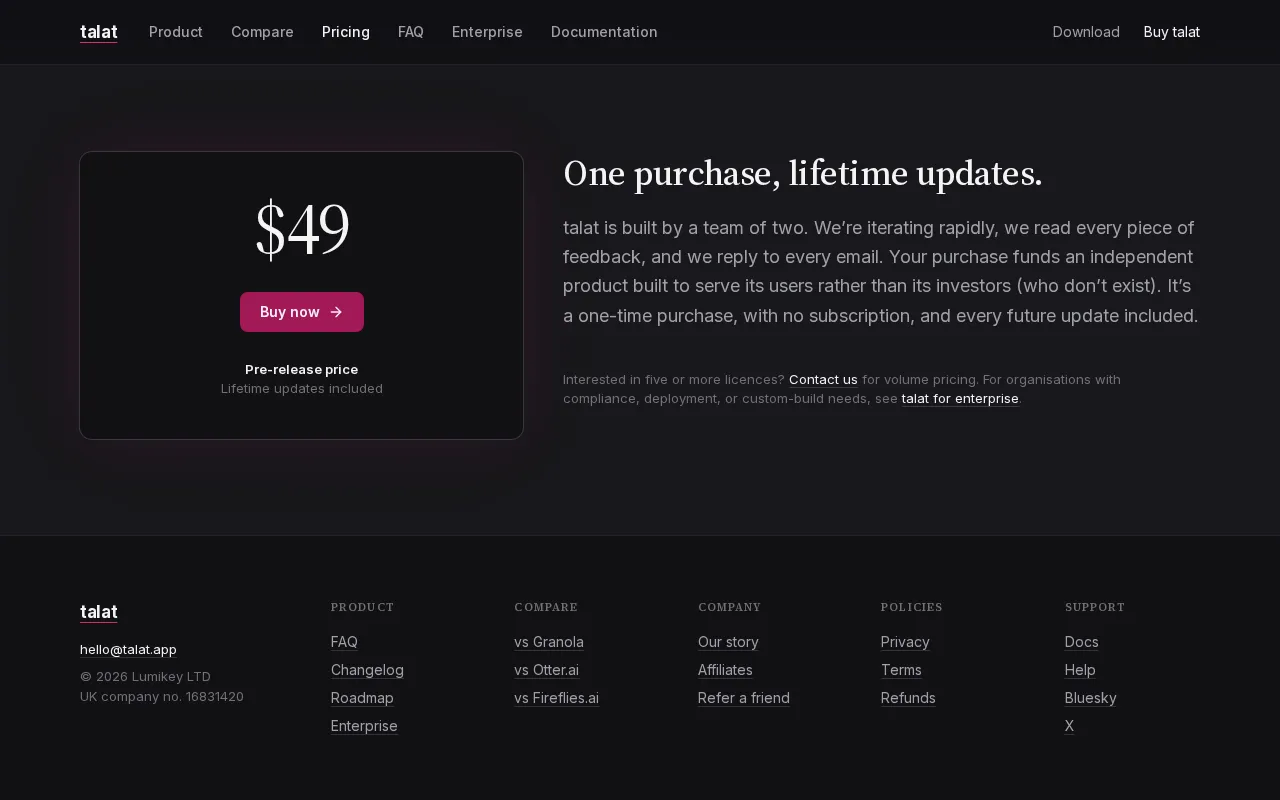
Task: Open the Roadmap footer link
Action: tap(362, 698)
